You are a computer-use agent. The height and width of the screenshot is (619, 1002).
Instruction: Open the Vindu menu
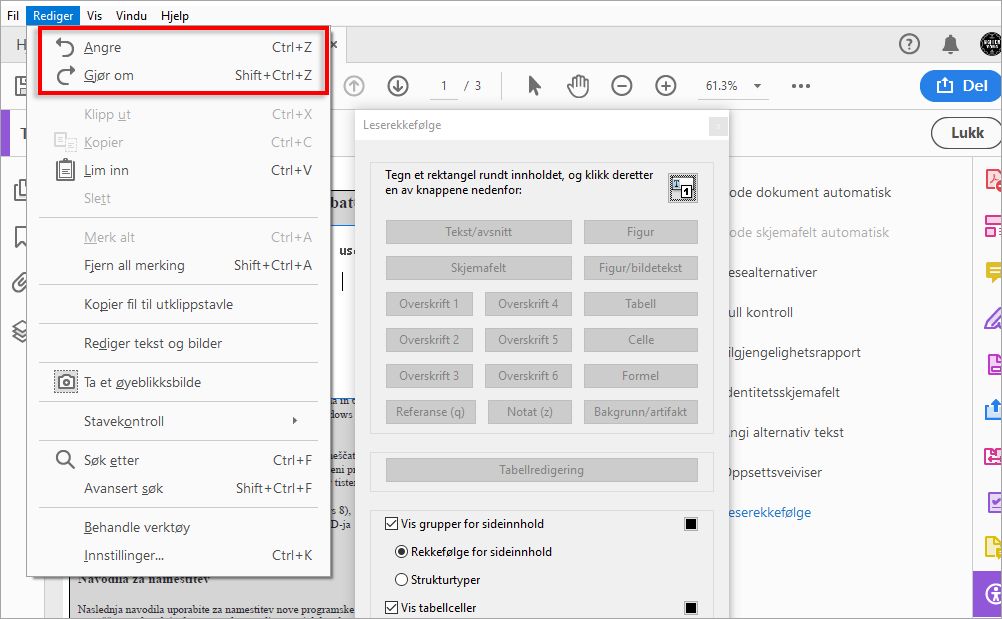[131, 15]
